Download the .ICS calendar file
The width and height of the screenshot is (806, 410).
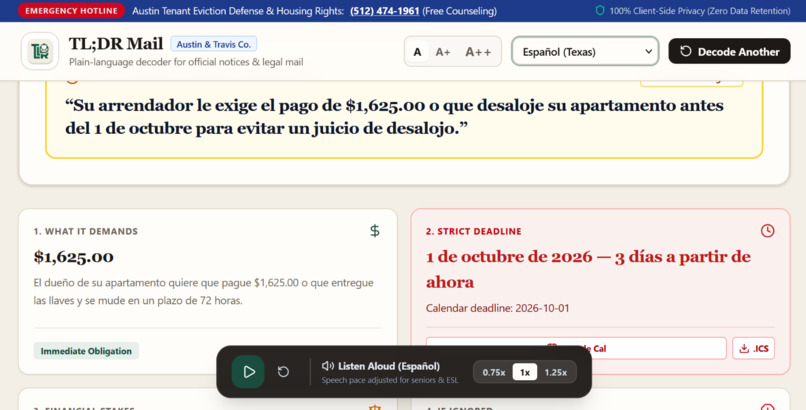tap(754, 348)
